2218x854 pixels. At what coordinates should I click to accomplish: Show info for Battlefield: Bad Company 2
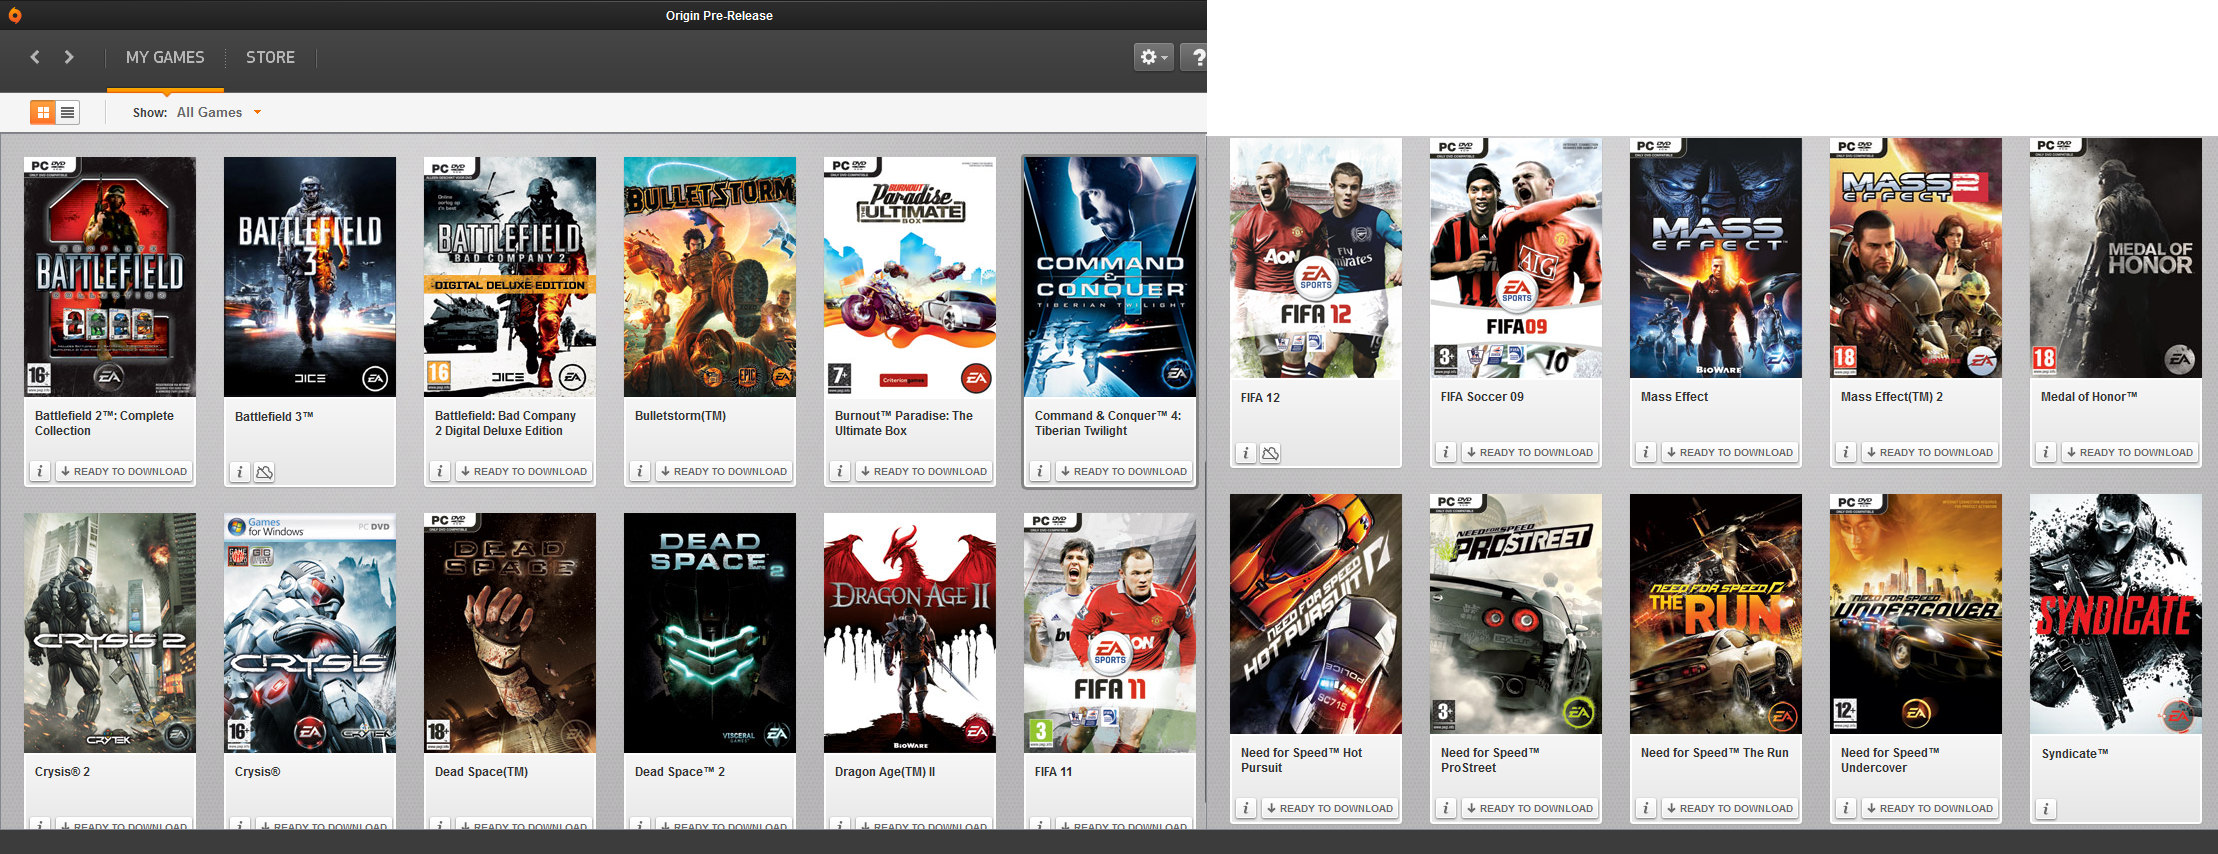440,471
